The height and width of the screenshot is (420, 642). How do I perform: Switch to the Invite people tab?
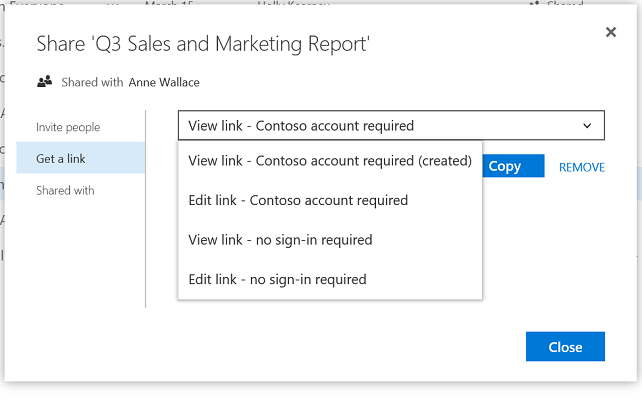68,127
